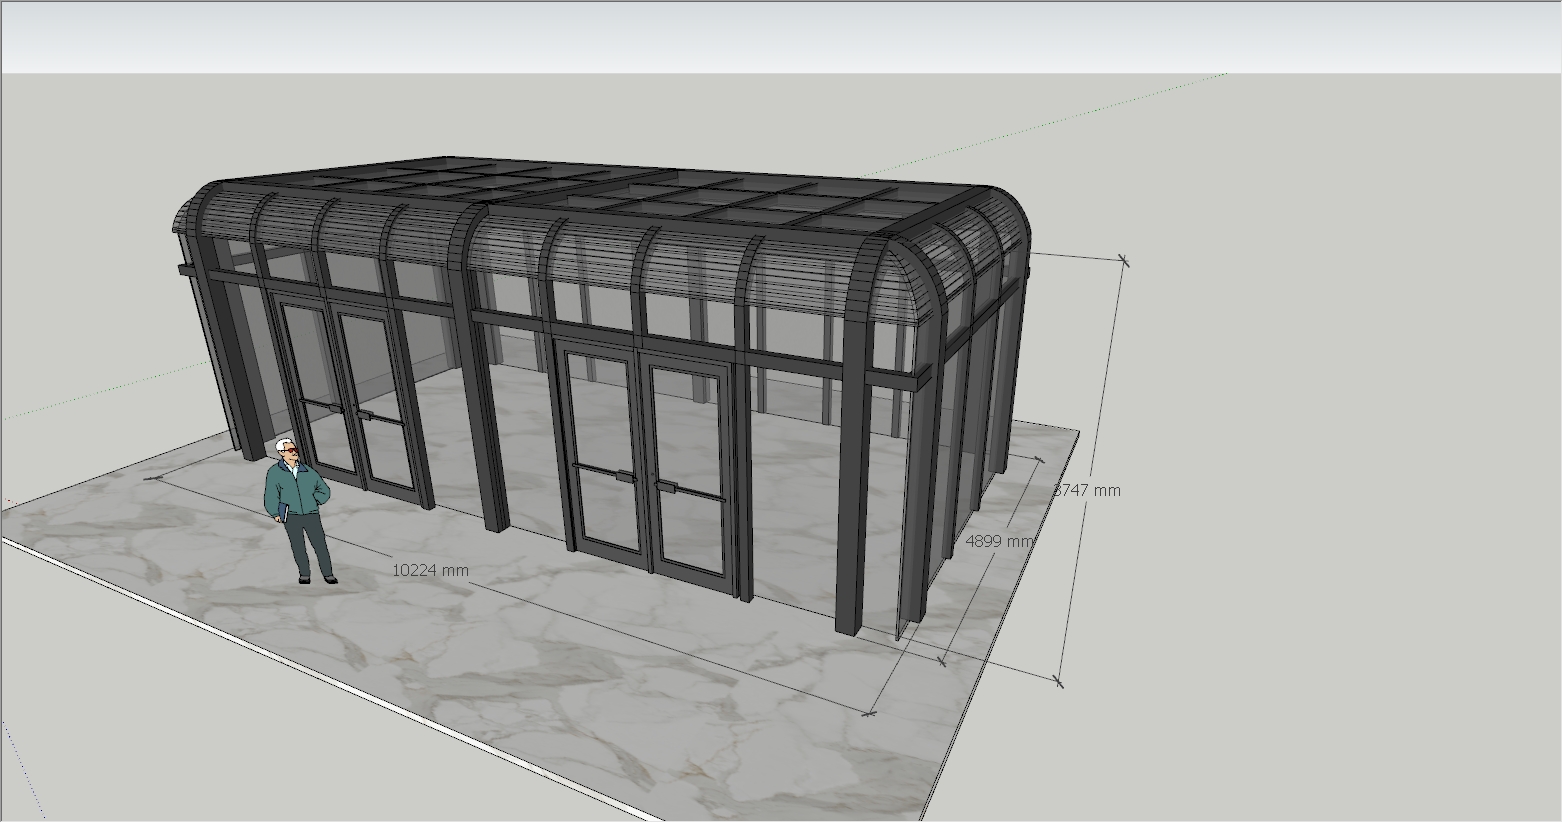Click the 4899 mm dimension text
Screen dimensions: 1563x823
tap(998, 541)
